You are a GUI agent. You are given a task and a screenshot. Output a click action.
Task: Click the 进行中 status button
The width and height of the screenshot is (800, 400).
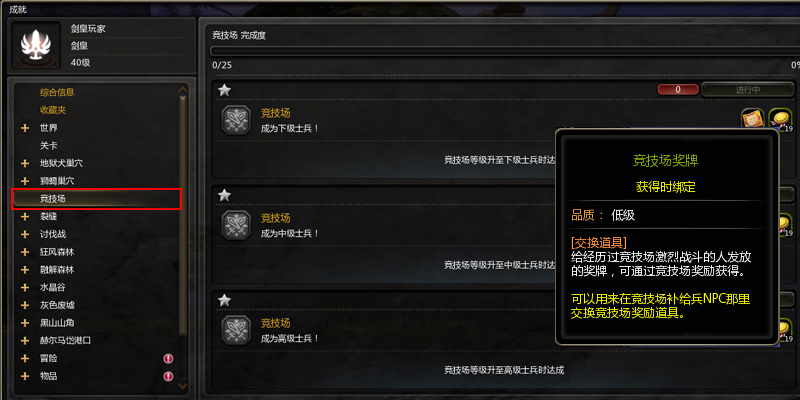(747, 89)
